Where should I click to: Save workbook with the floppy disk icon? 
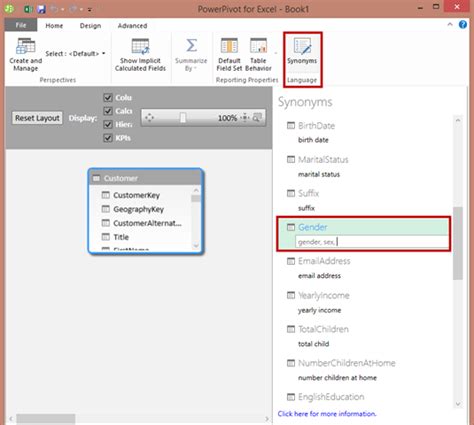tap(41, 9)
